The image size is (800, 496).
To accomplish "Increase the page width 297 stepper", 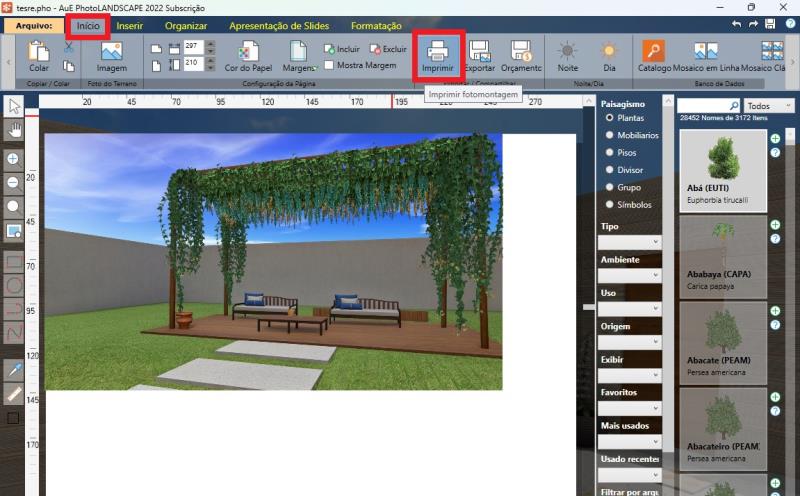I will point(211,44).
